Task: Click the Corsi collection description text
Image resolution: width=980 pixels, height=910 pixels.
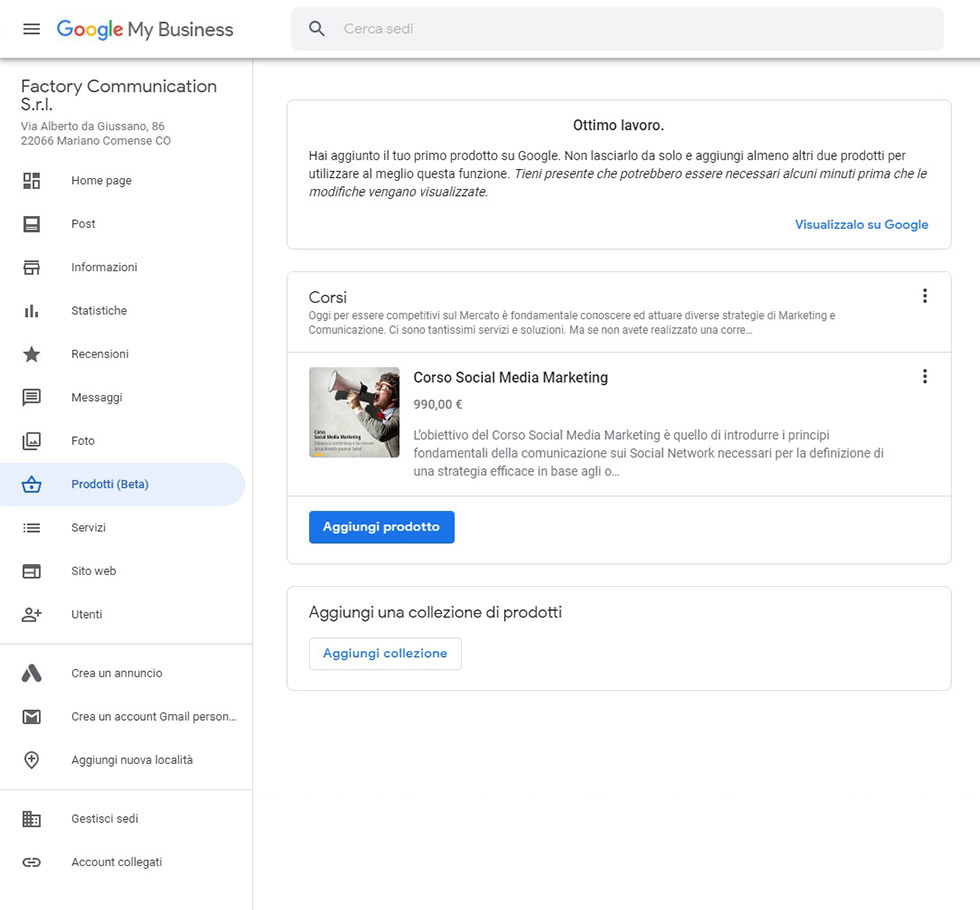Action: pos(572,322)
